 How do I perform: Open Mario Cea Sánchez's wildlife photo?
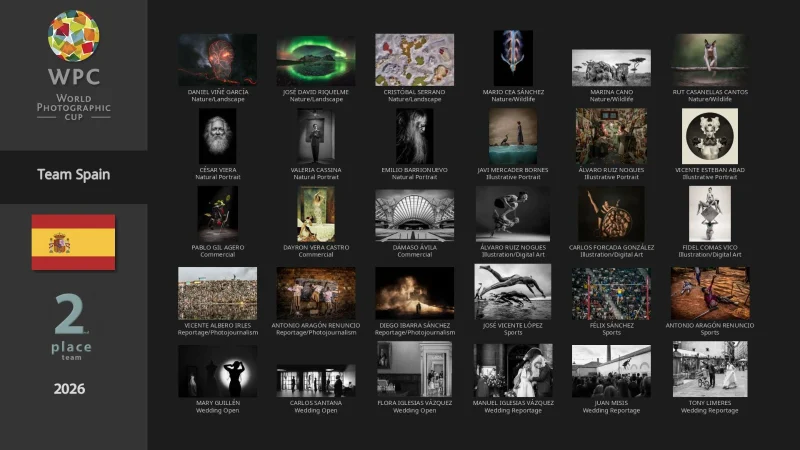click(x=513, y=59)
